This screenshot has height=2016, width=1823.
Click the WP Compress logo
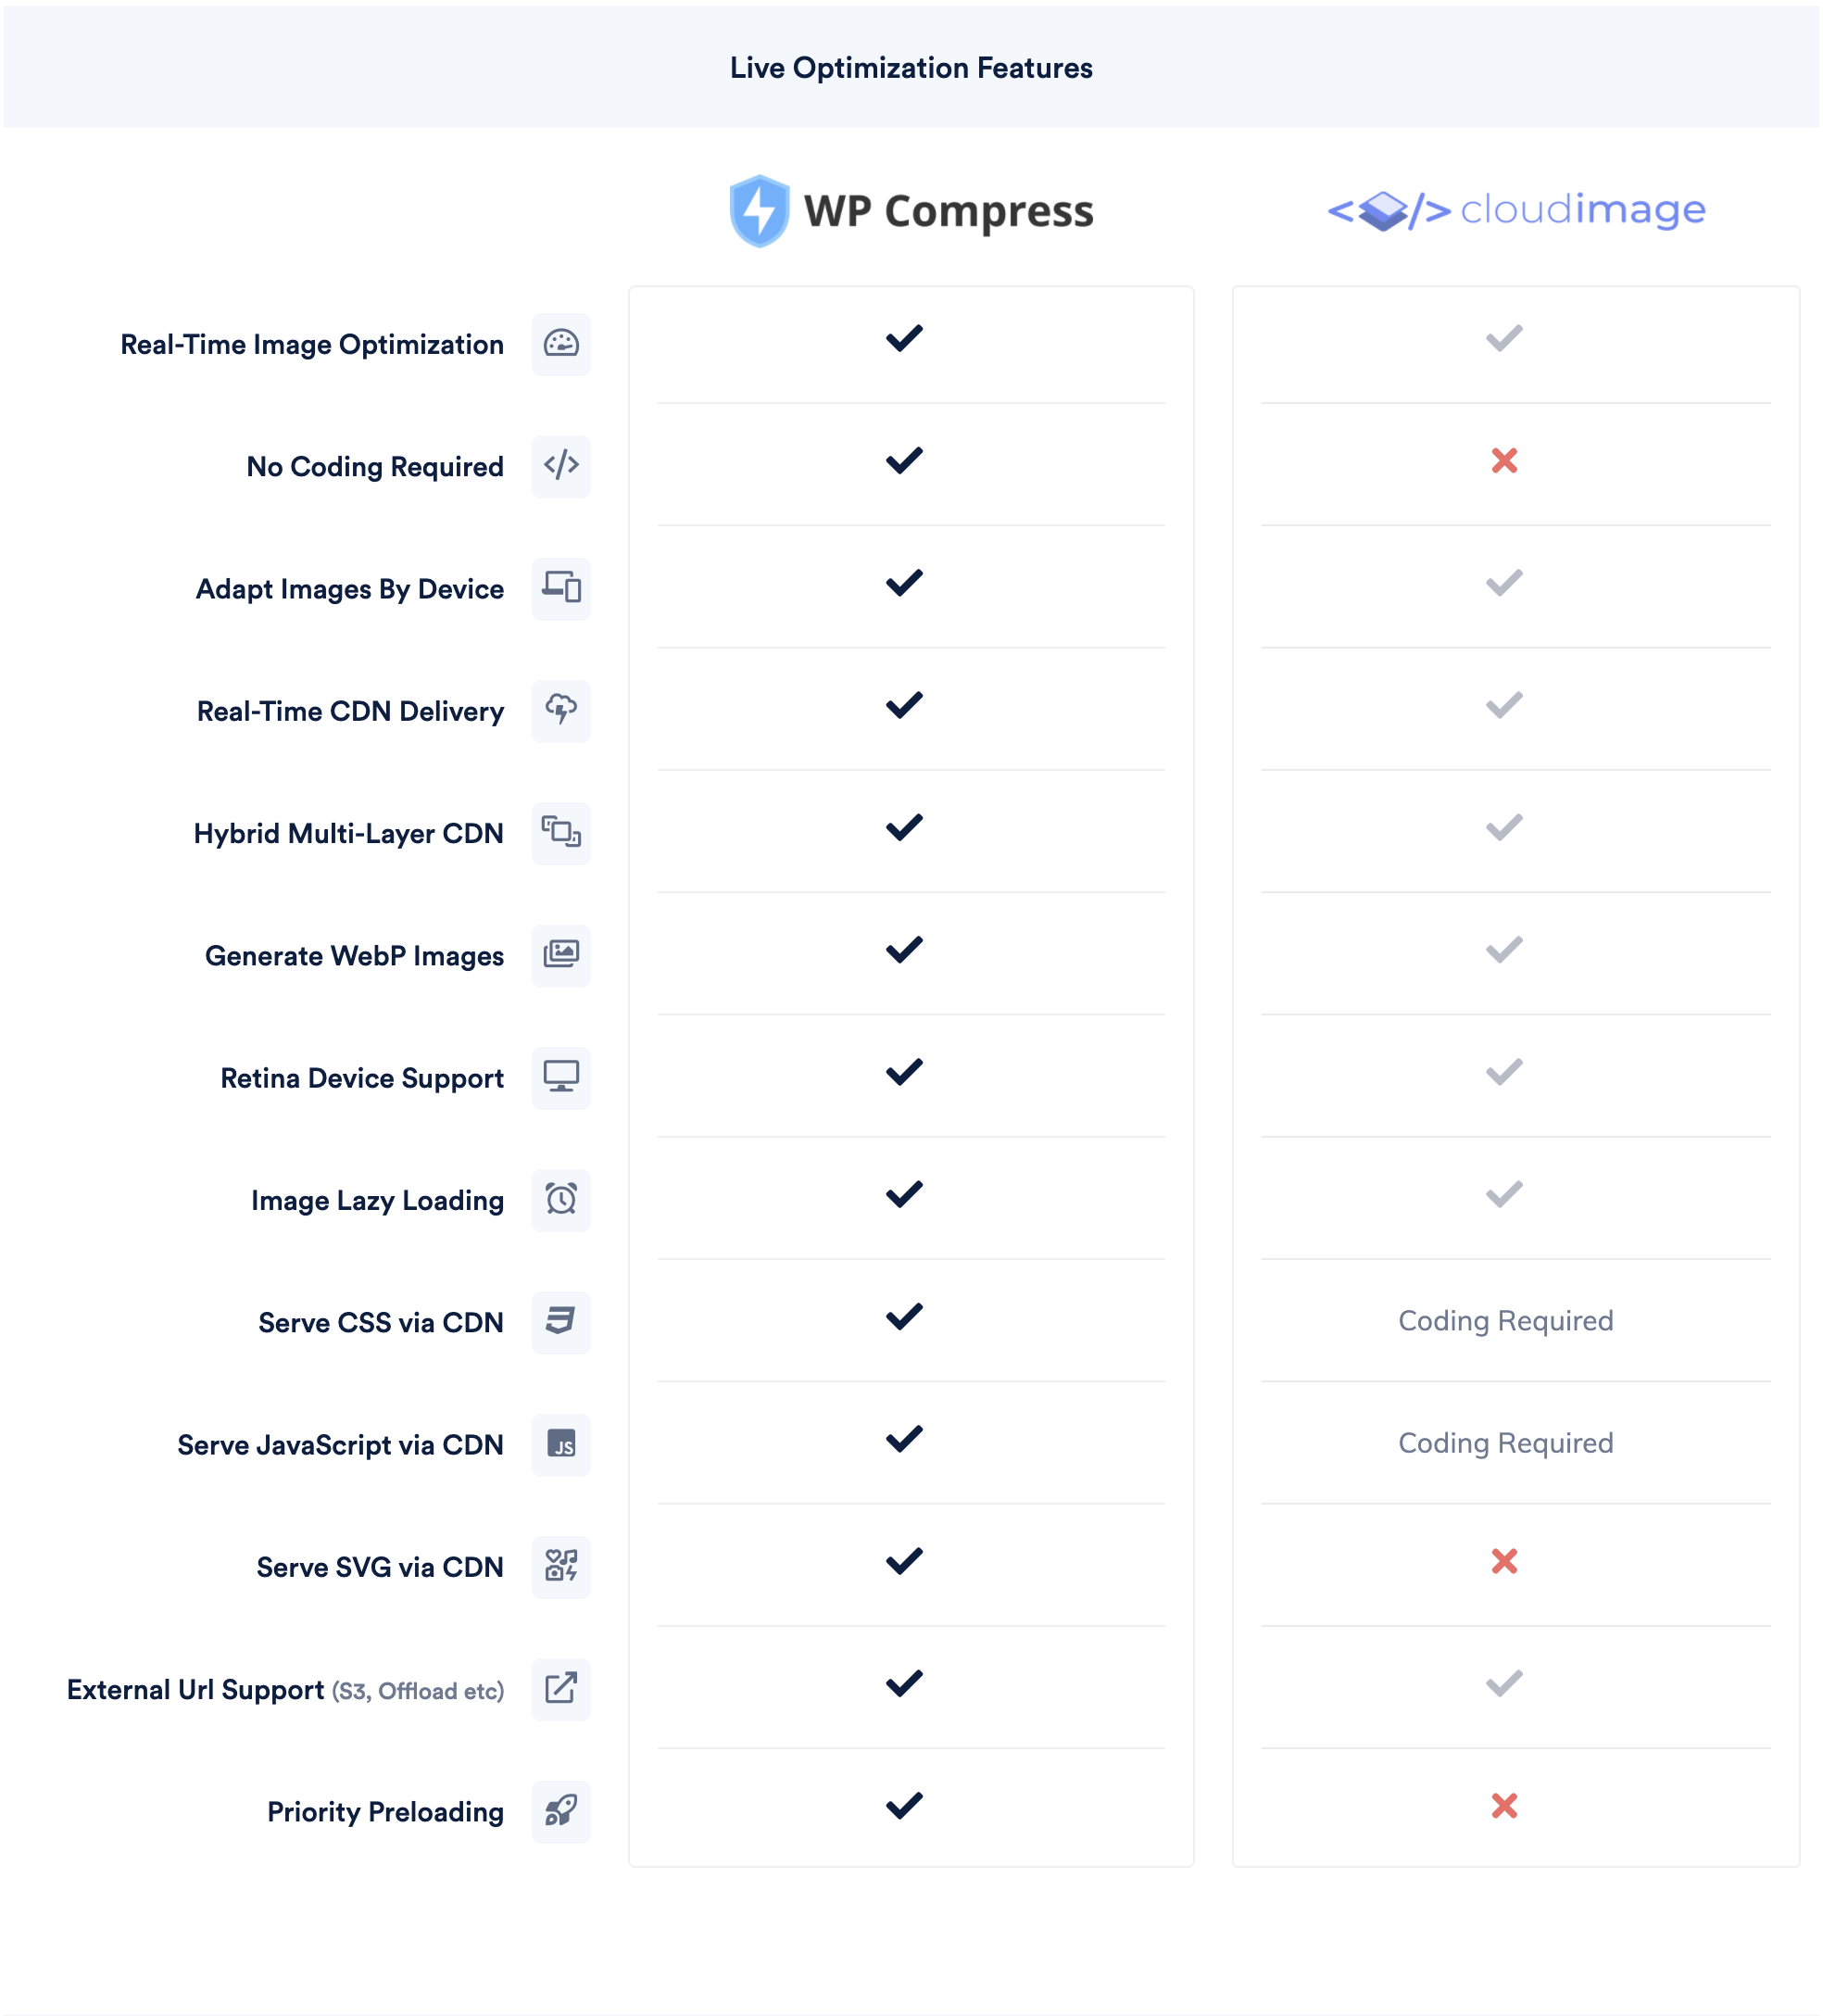click(x=911, y=211)
